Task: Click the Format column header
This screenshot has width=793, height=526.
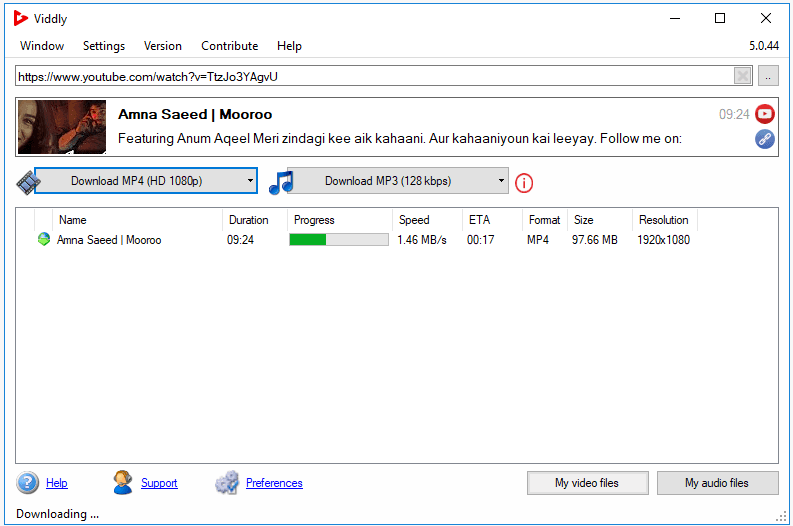Action: tap(544, 220)
